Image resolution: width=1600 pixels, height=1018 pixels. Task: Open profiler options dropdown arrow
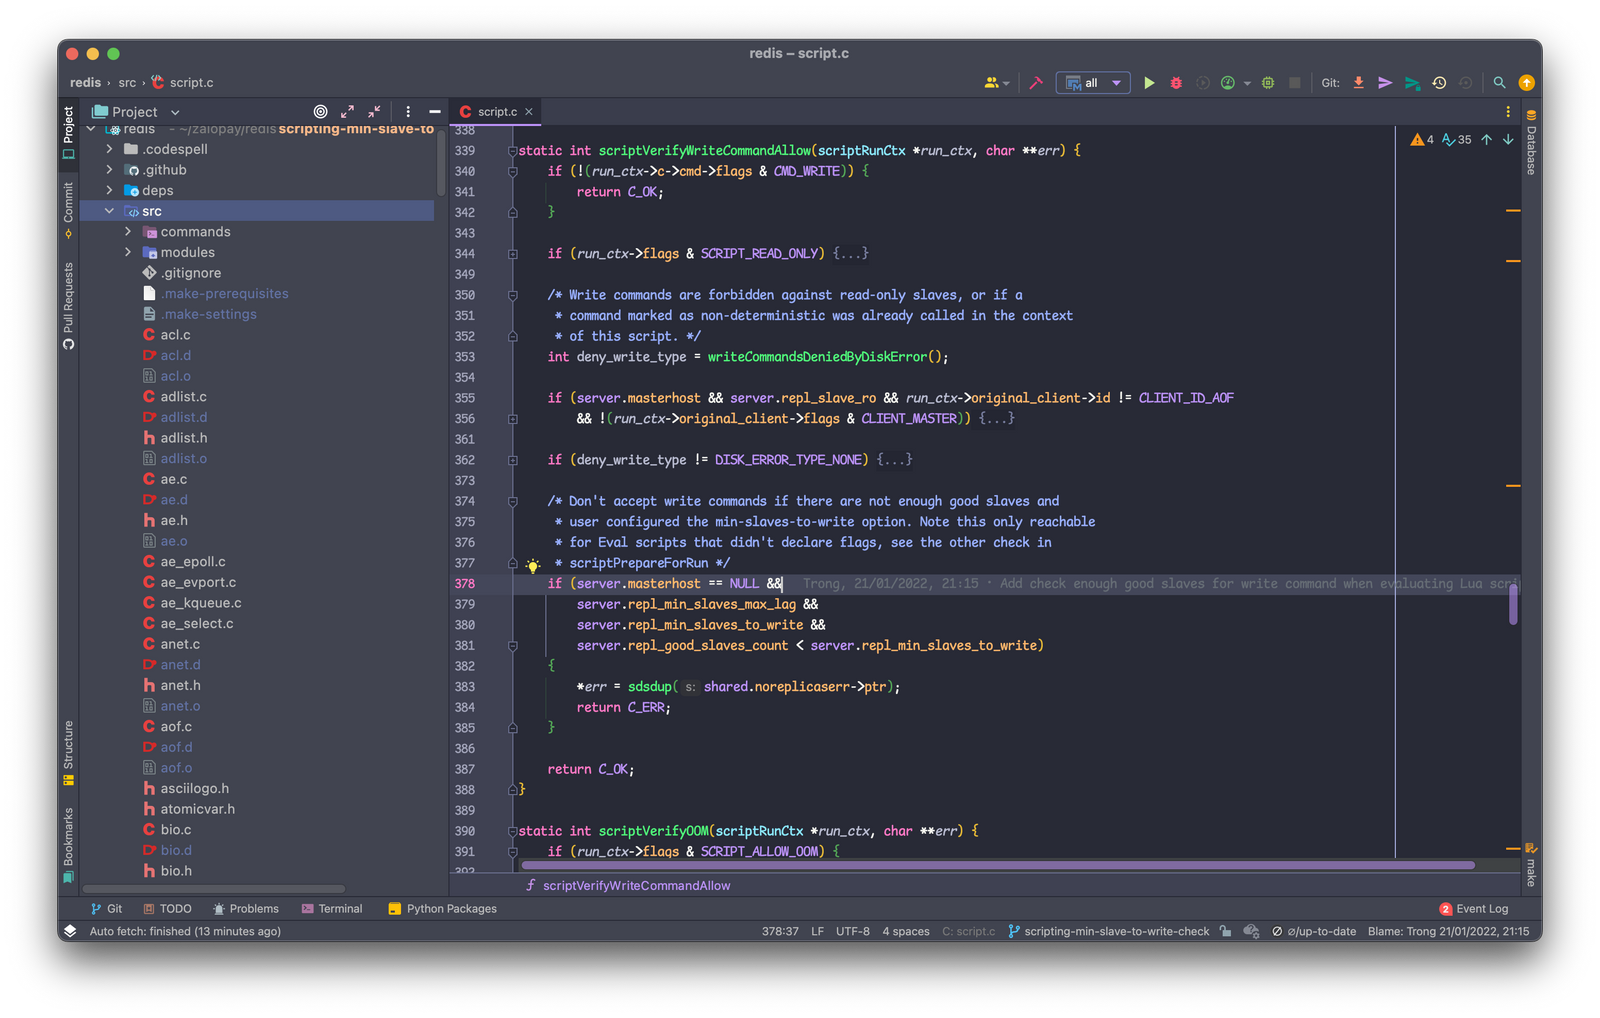click(1247, 84)
